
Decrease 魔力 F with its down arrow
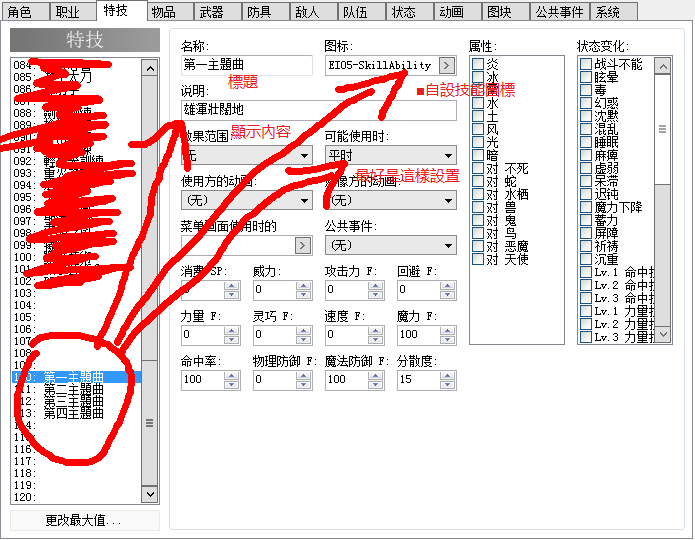(x=448, y=340)
